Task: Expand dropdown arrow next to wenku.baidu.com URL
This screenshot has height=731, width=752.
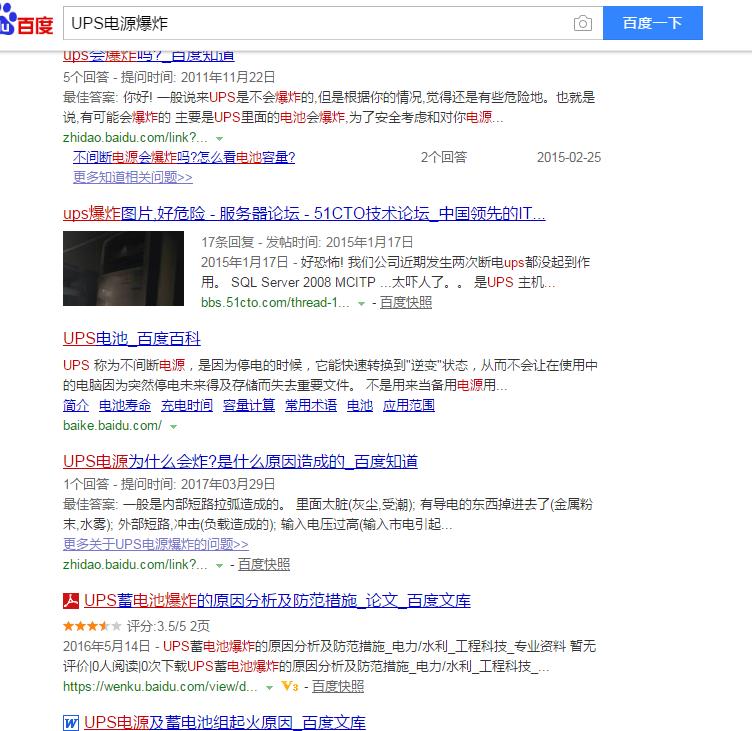Action: click(x=270, y=687)
